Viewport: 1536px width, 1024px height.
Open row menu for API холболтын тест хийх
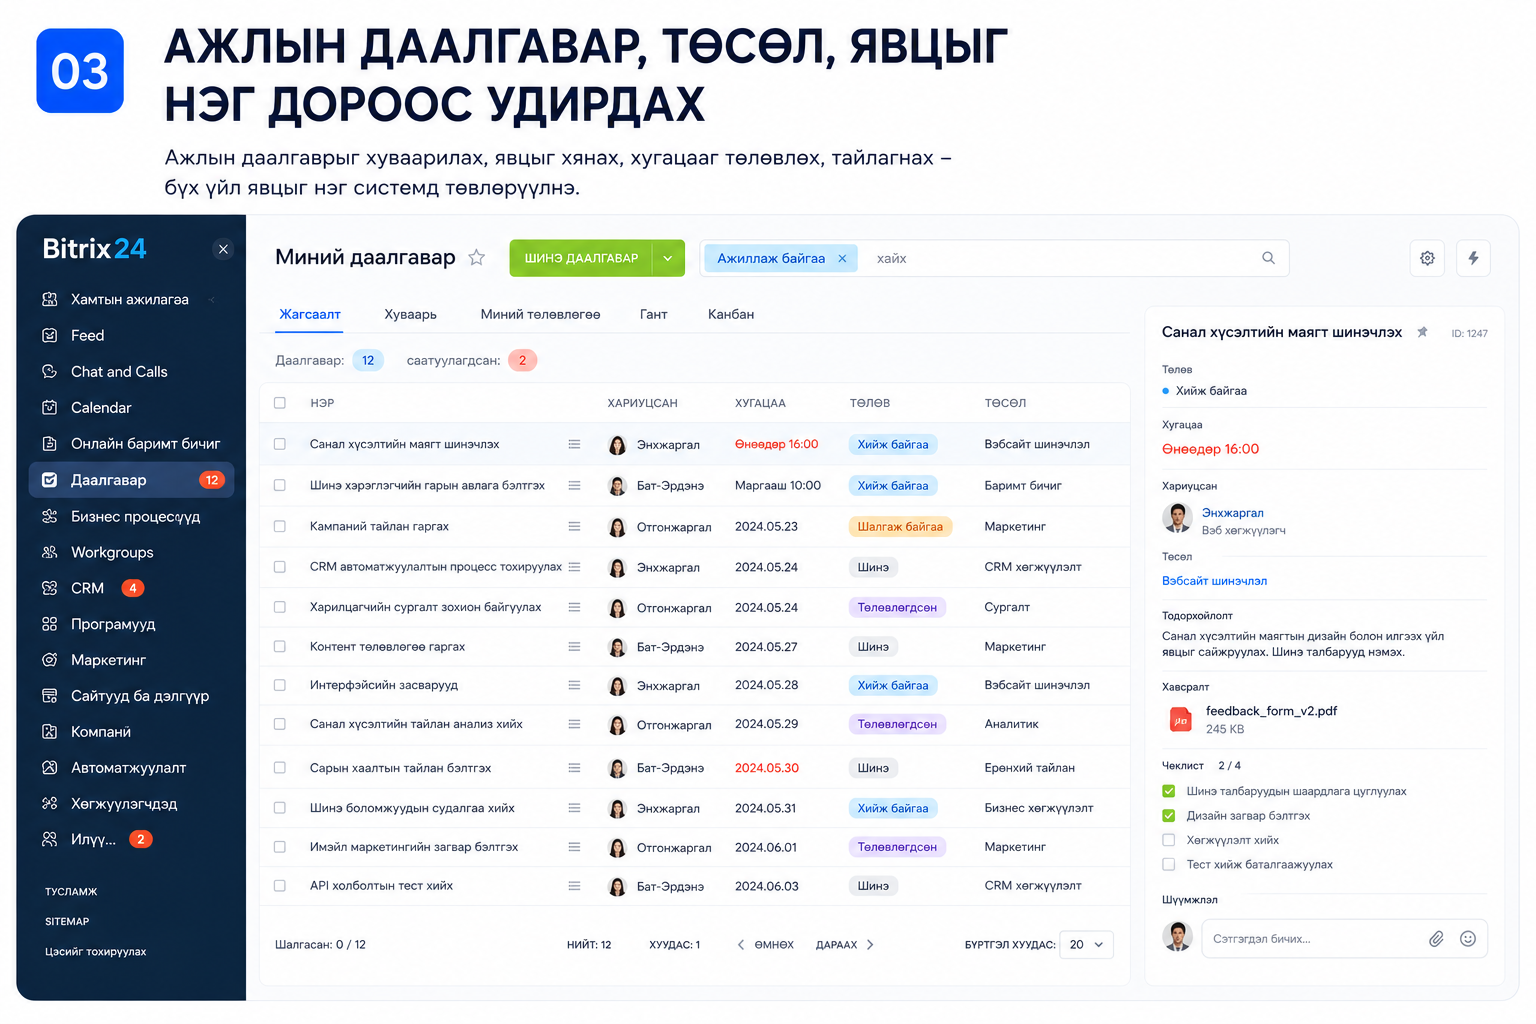[574, 886]
